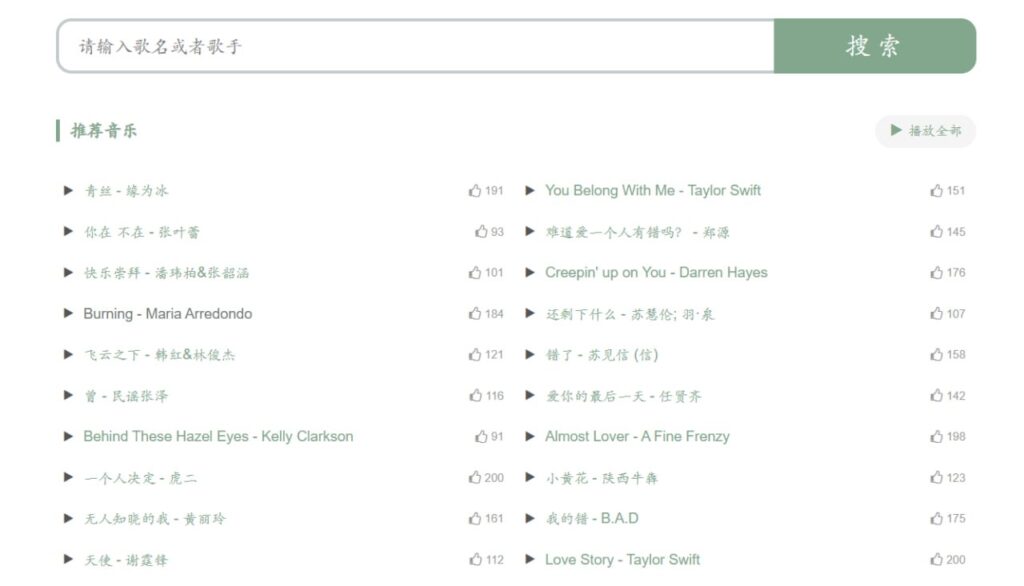The width and height of the screenshot is (1024, 586).
Task: Like Almost Lover with 198 likes
Action: pyautogui.click(x=937, y=437)
